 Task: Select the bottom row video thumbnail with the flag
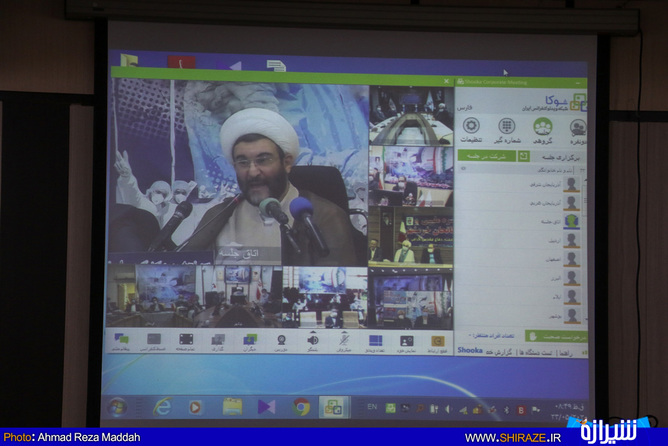[238, 296]
